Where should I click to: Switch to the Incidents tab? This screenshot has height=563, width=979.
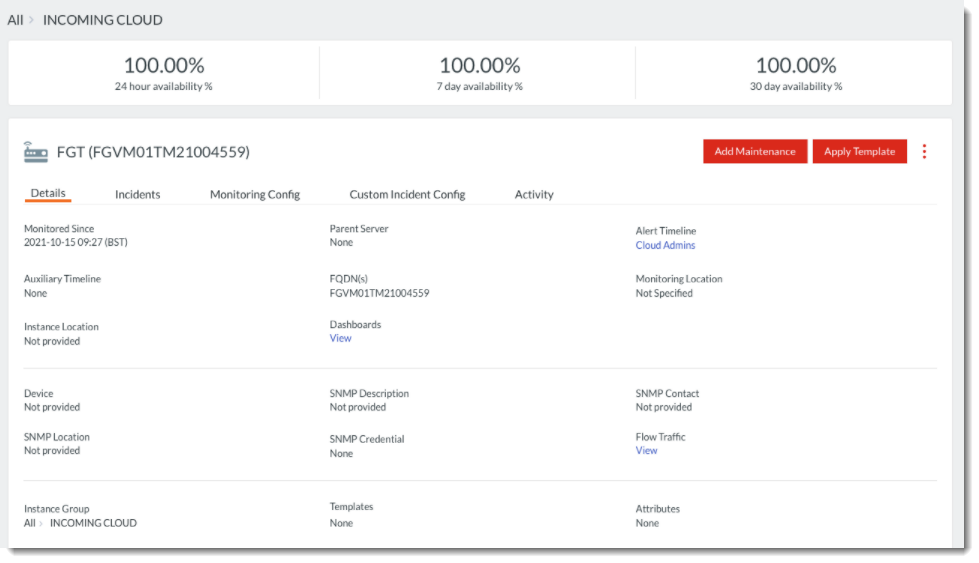[x=137, y=195]
